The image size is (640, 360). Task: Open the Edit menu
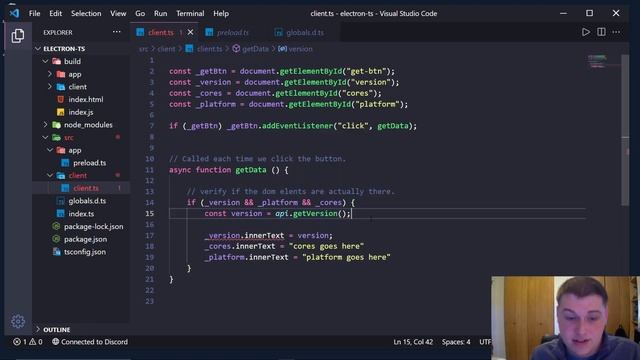[56, 13]
